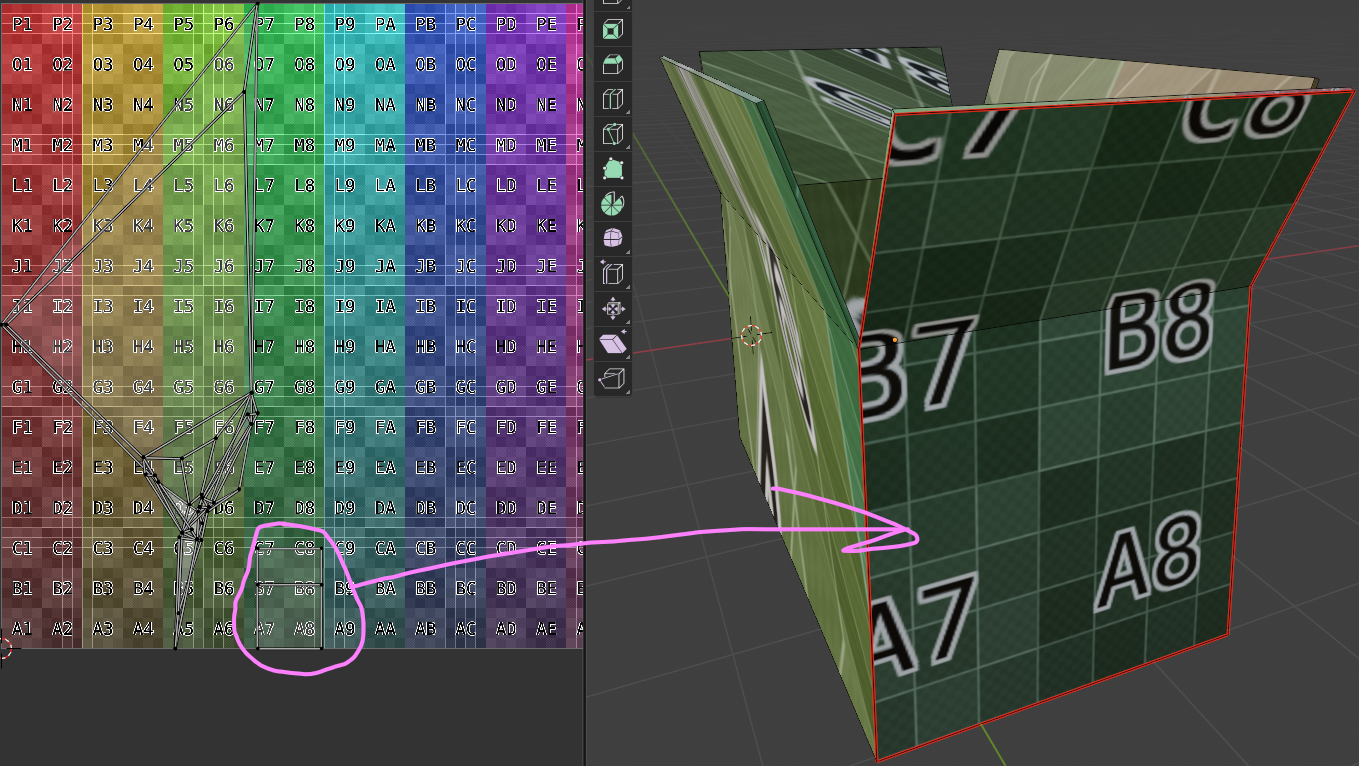Activate the Bevel tool
This screenshot has height=766, width=1359.
pyautogui.click(x=612, y=65)
